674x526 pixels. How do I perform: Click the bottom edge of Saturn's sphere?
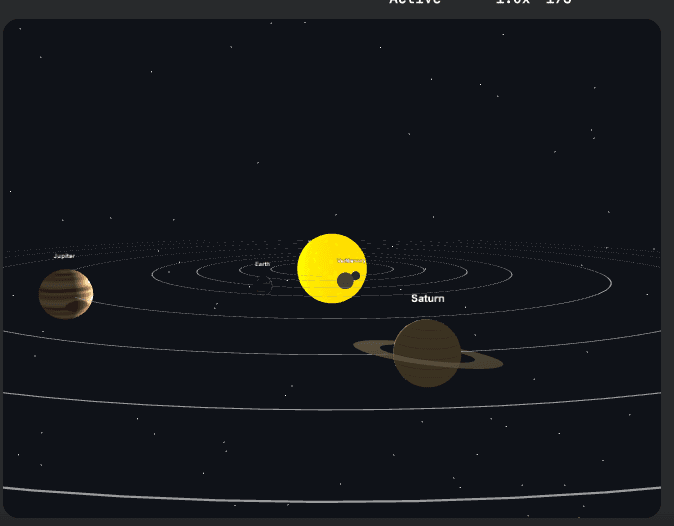click(427, 384)
